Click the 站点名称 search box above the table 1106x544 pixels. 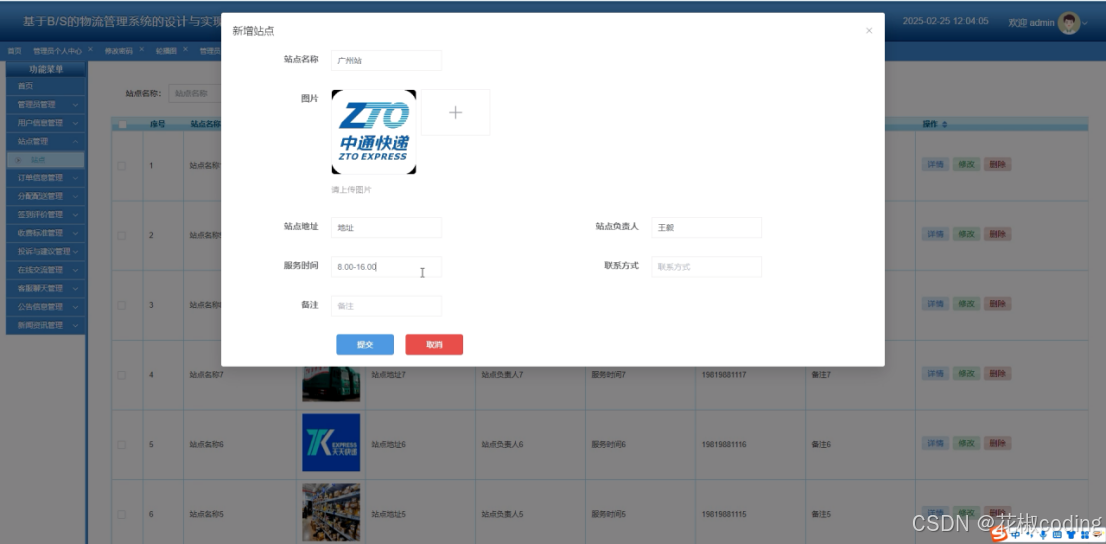click(x=195, y=92)
